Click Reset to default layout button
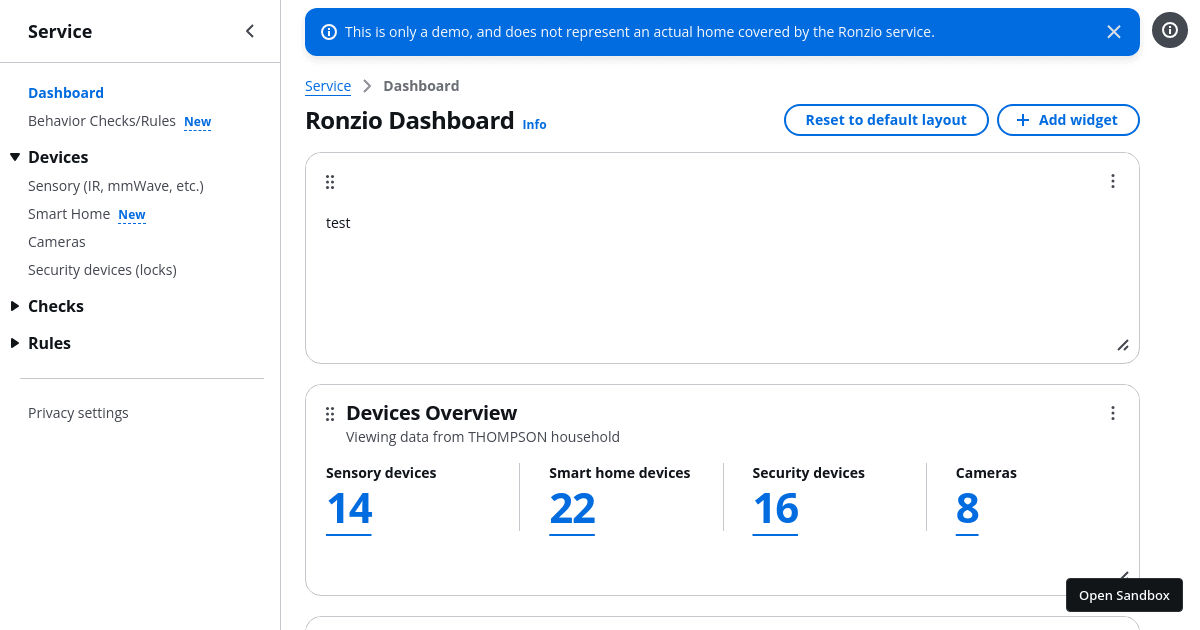The image size is (1200, 630). [x=886, y=120]
